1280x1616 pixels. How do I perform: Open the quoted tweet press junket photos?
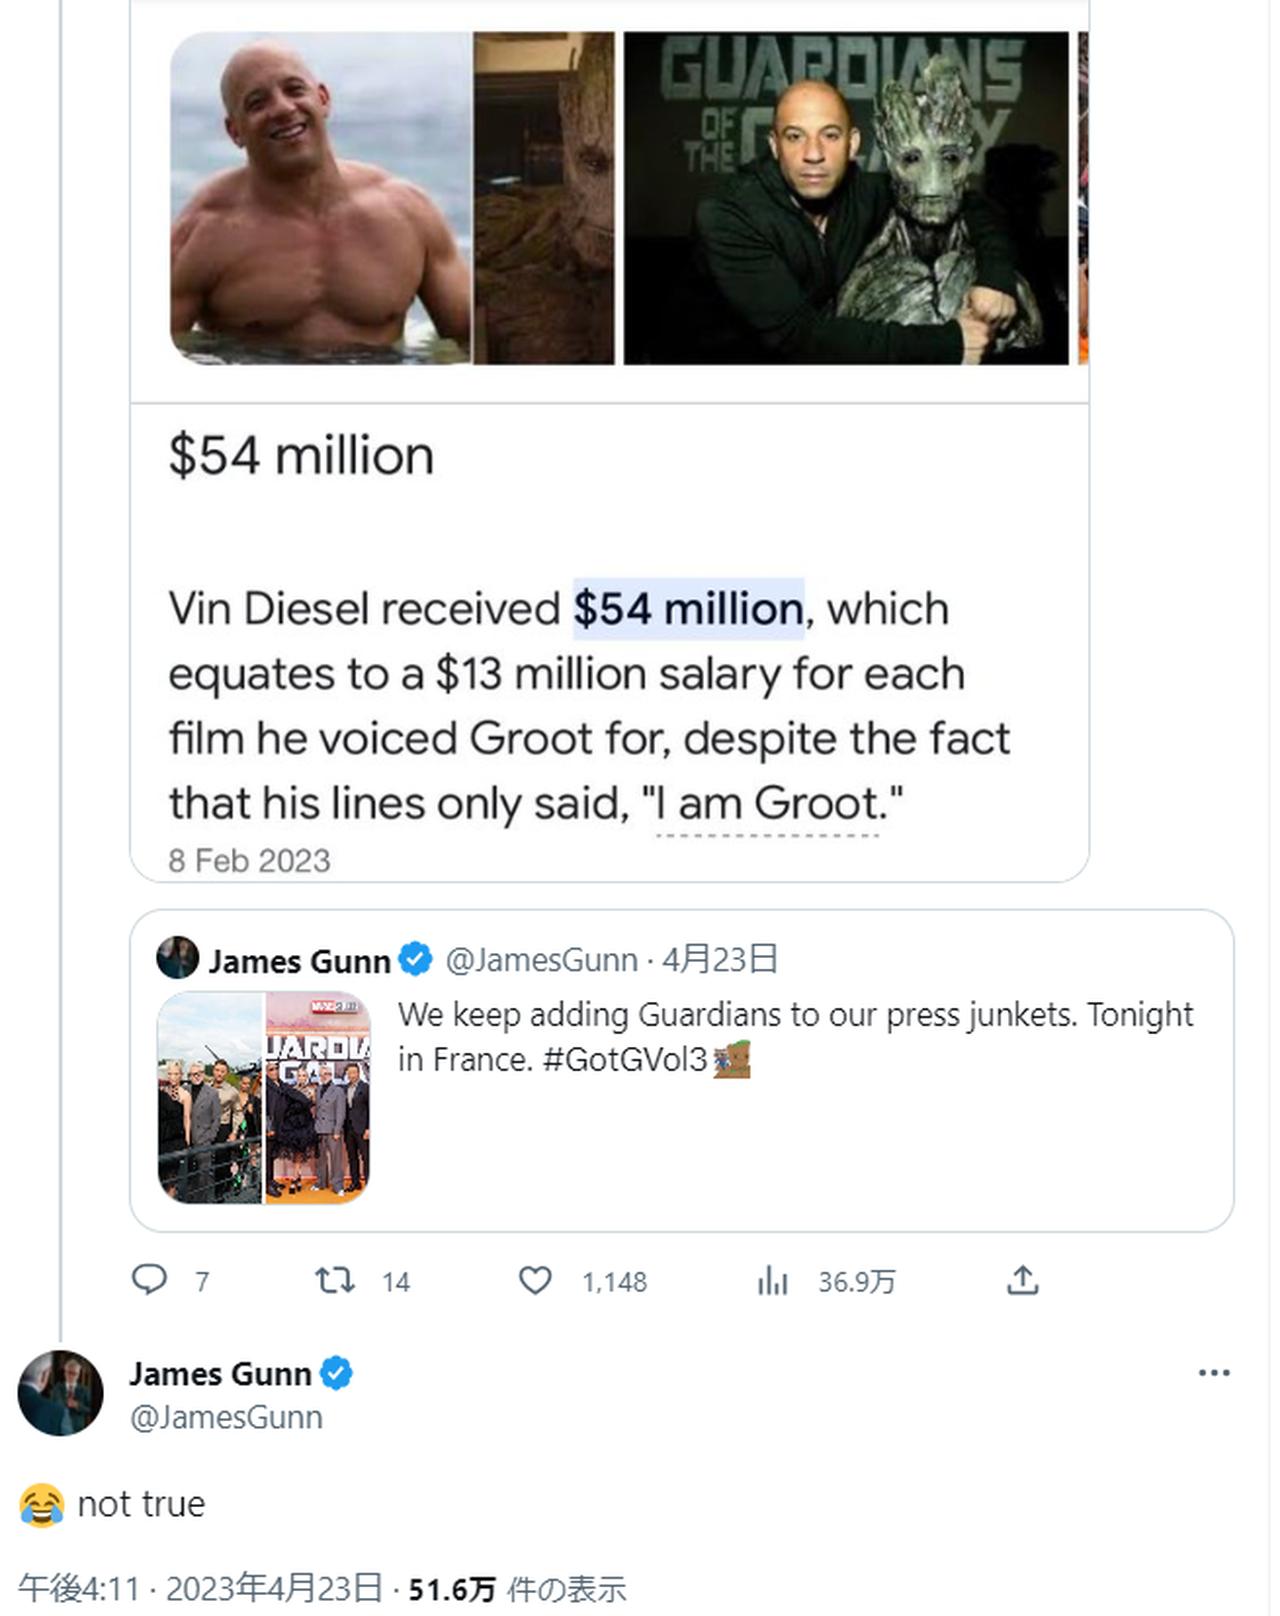264,1097
